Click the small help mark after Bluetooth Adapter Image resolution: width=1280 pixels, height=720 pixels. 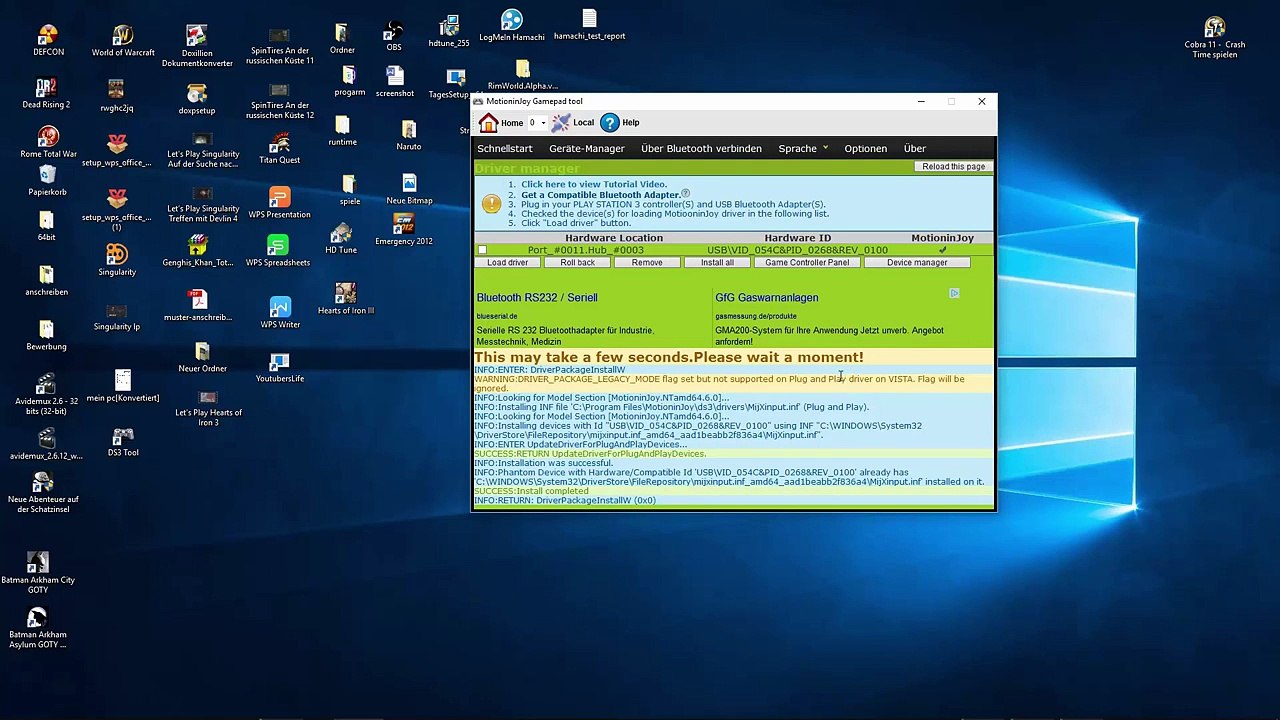[685, 194]
